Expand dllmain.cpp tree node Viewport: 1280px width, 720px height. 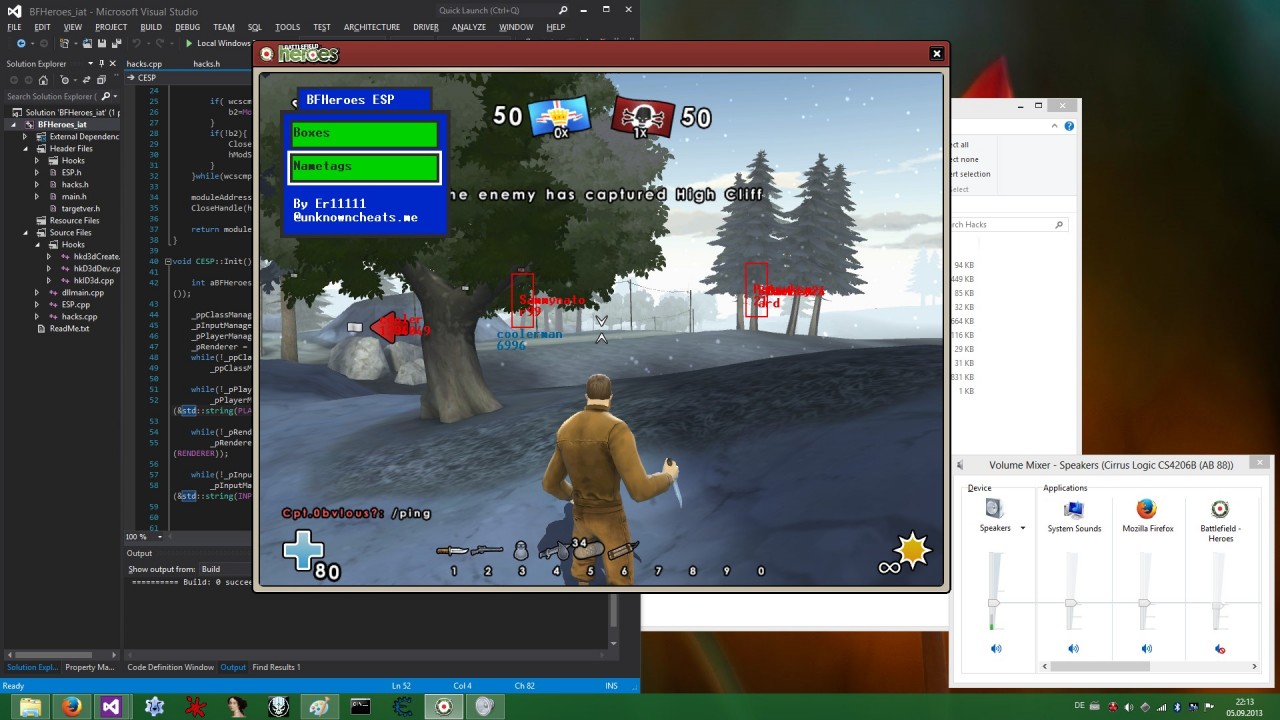click(39, 293)
